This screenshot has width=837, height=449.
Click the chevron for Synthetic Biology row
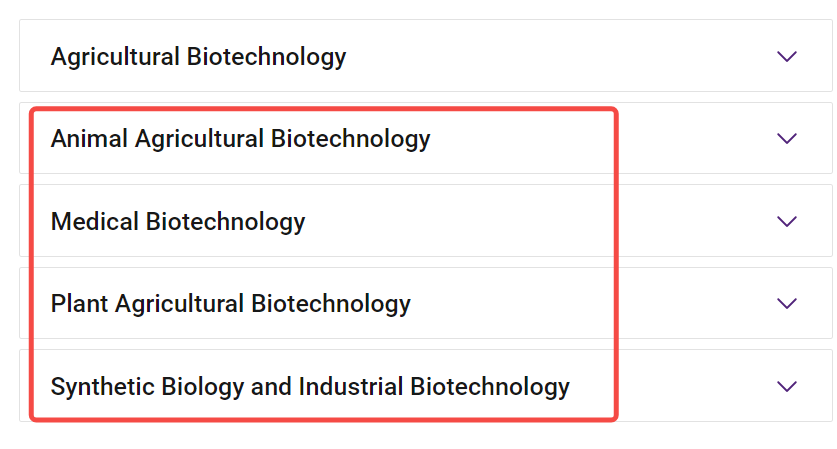click(x=787, y=386)
